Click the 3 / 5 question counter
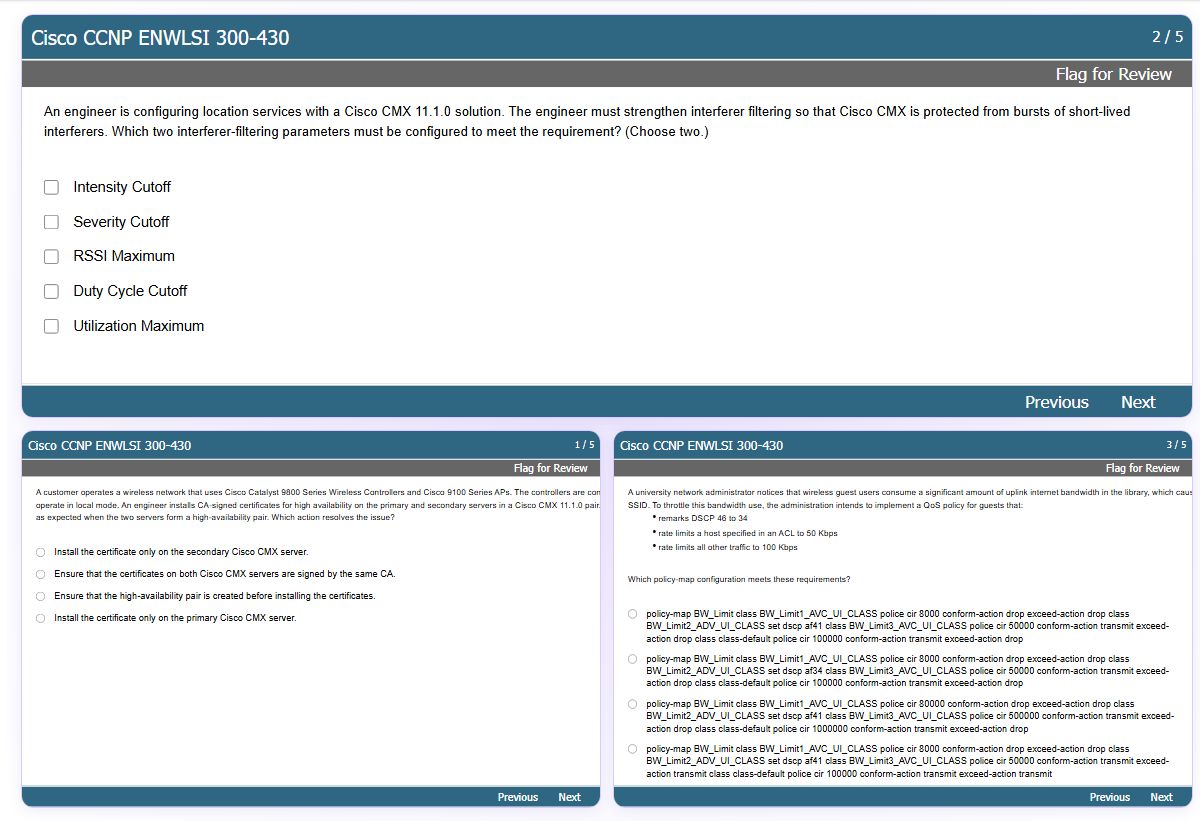This screenshot has height=821, width=1200. click(x=1176, y=445)
